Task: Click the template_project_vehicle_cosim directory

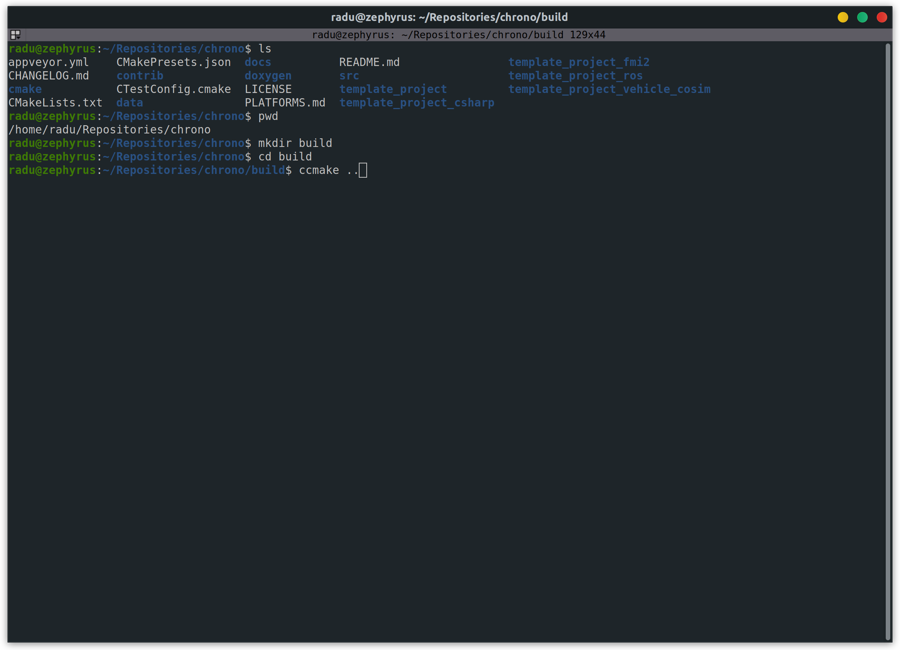Action: tap(609, 89)
